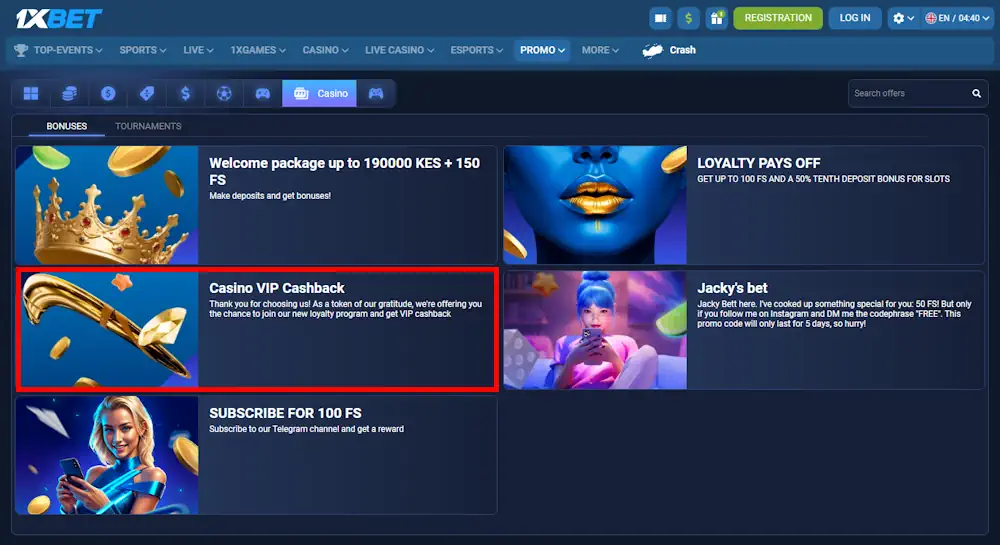Select the stacked coins category icon

[x=69, y=93]
